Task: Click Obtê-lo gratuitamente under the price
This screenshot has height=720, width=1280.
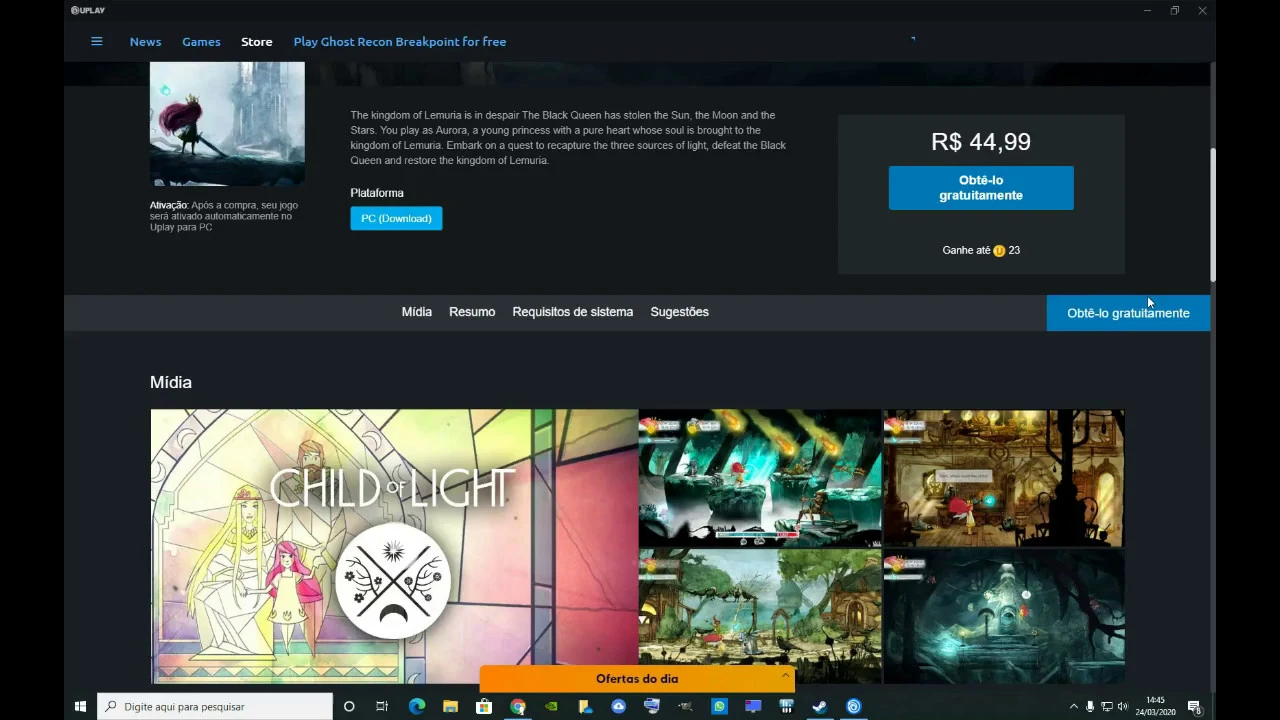Action: 981,188
